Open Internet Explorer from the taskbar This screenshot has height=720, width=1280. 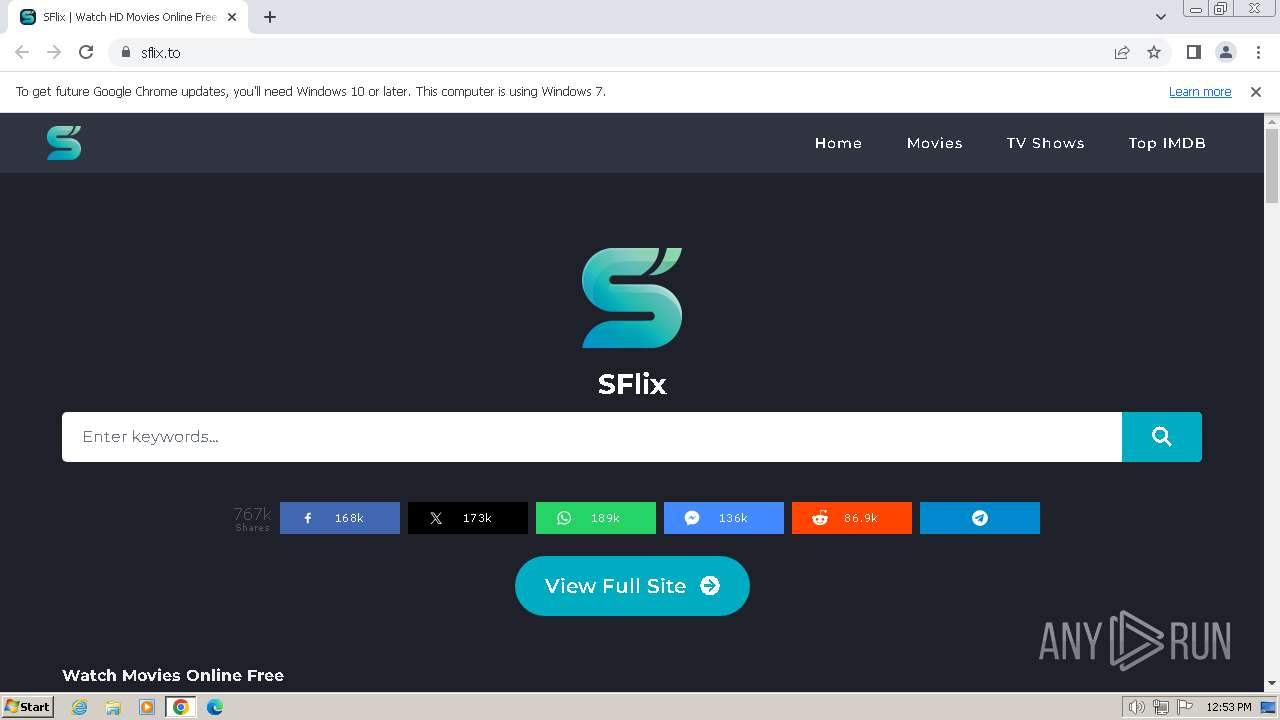[x=80, y=707]
